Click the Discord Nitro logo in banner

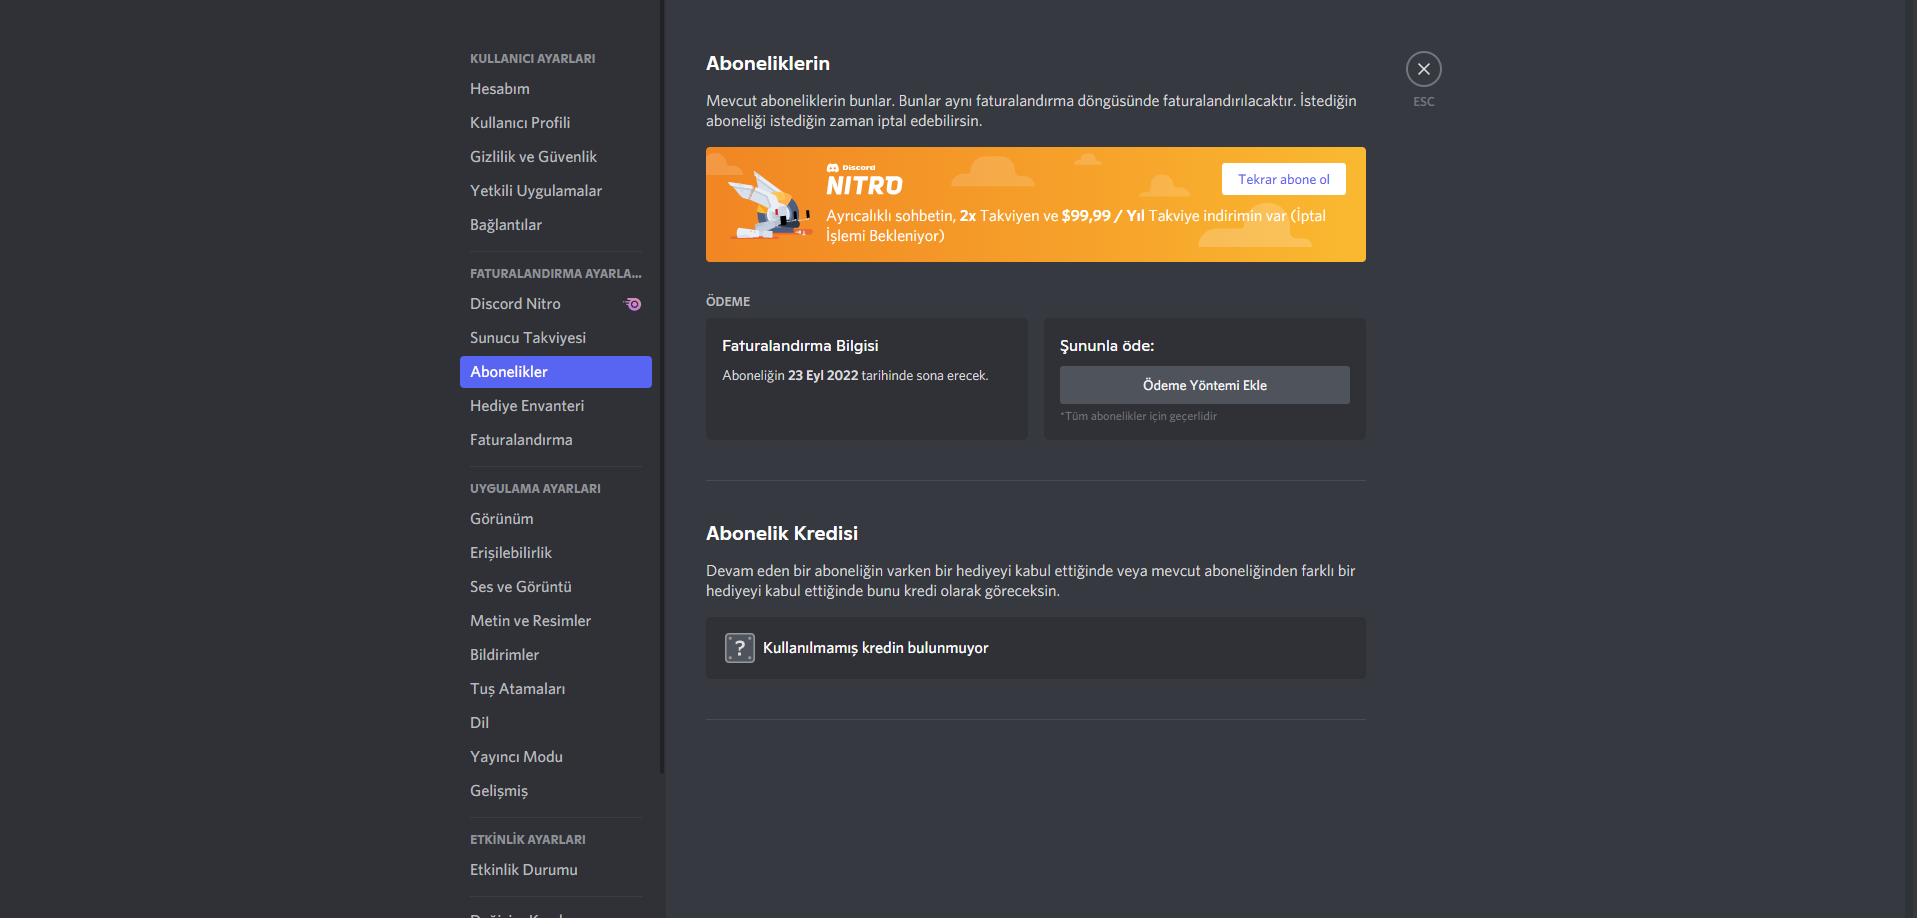point(864,180)
